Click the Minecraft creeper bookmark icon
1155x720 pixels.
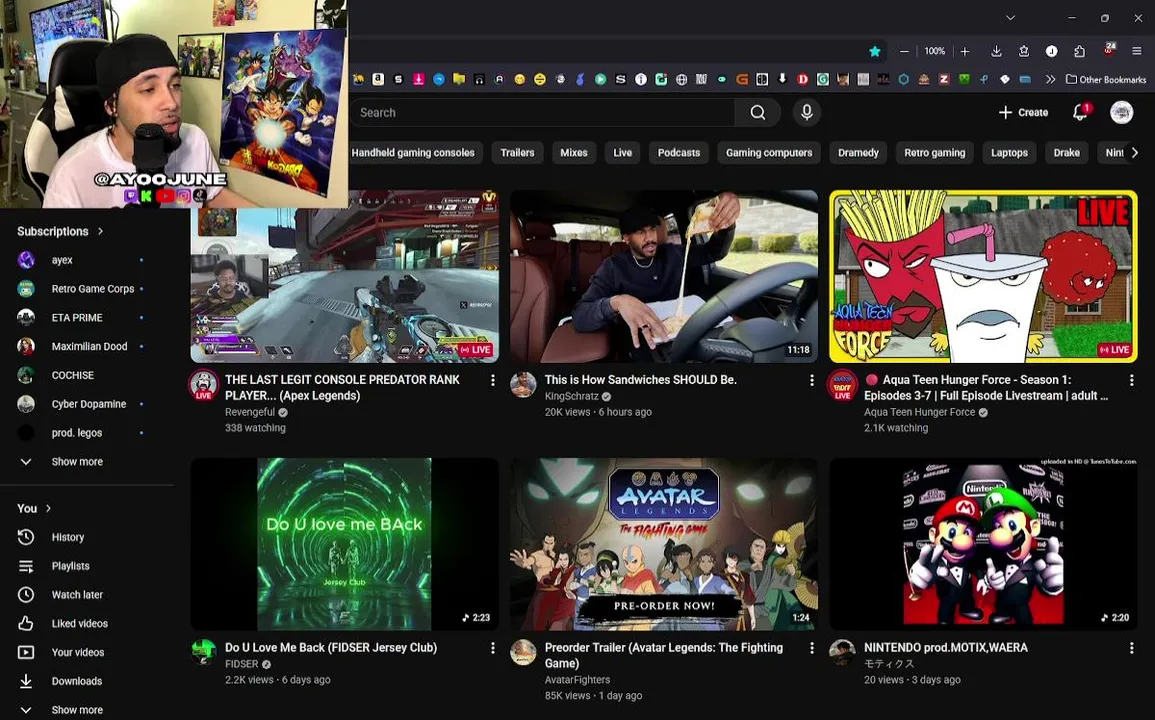pyautogui.click(x=963, y=79)
